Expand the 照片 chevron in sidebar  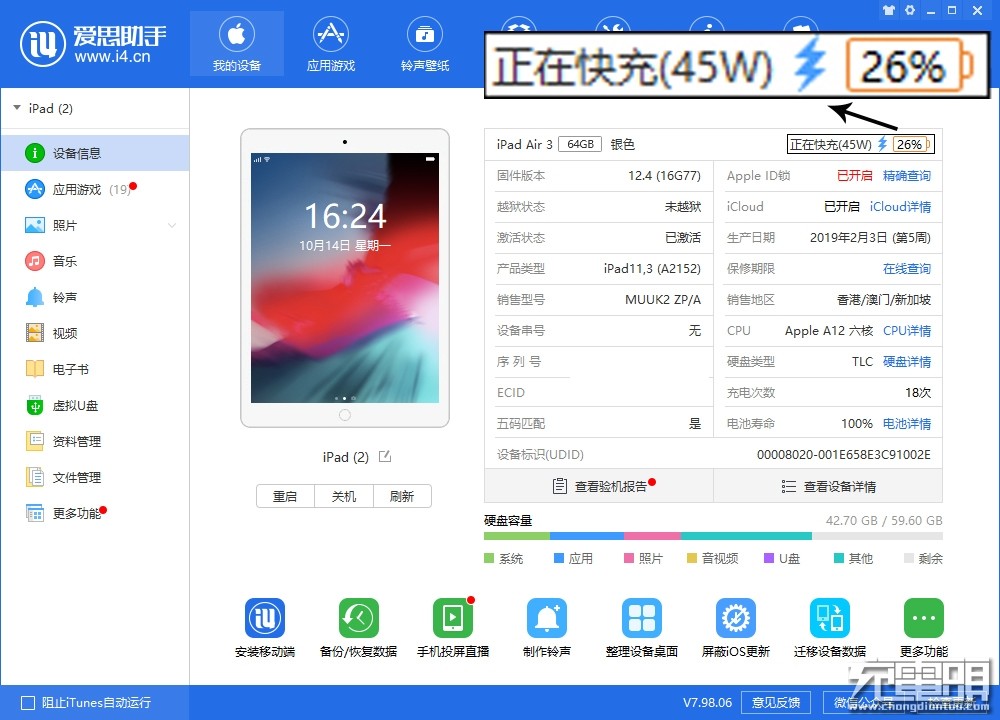[x=172, y=226]
